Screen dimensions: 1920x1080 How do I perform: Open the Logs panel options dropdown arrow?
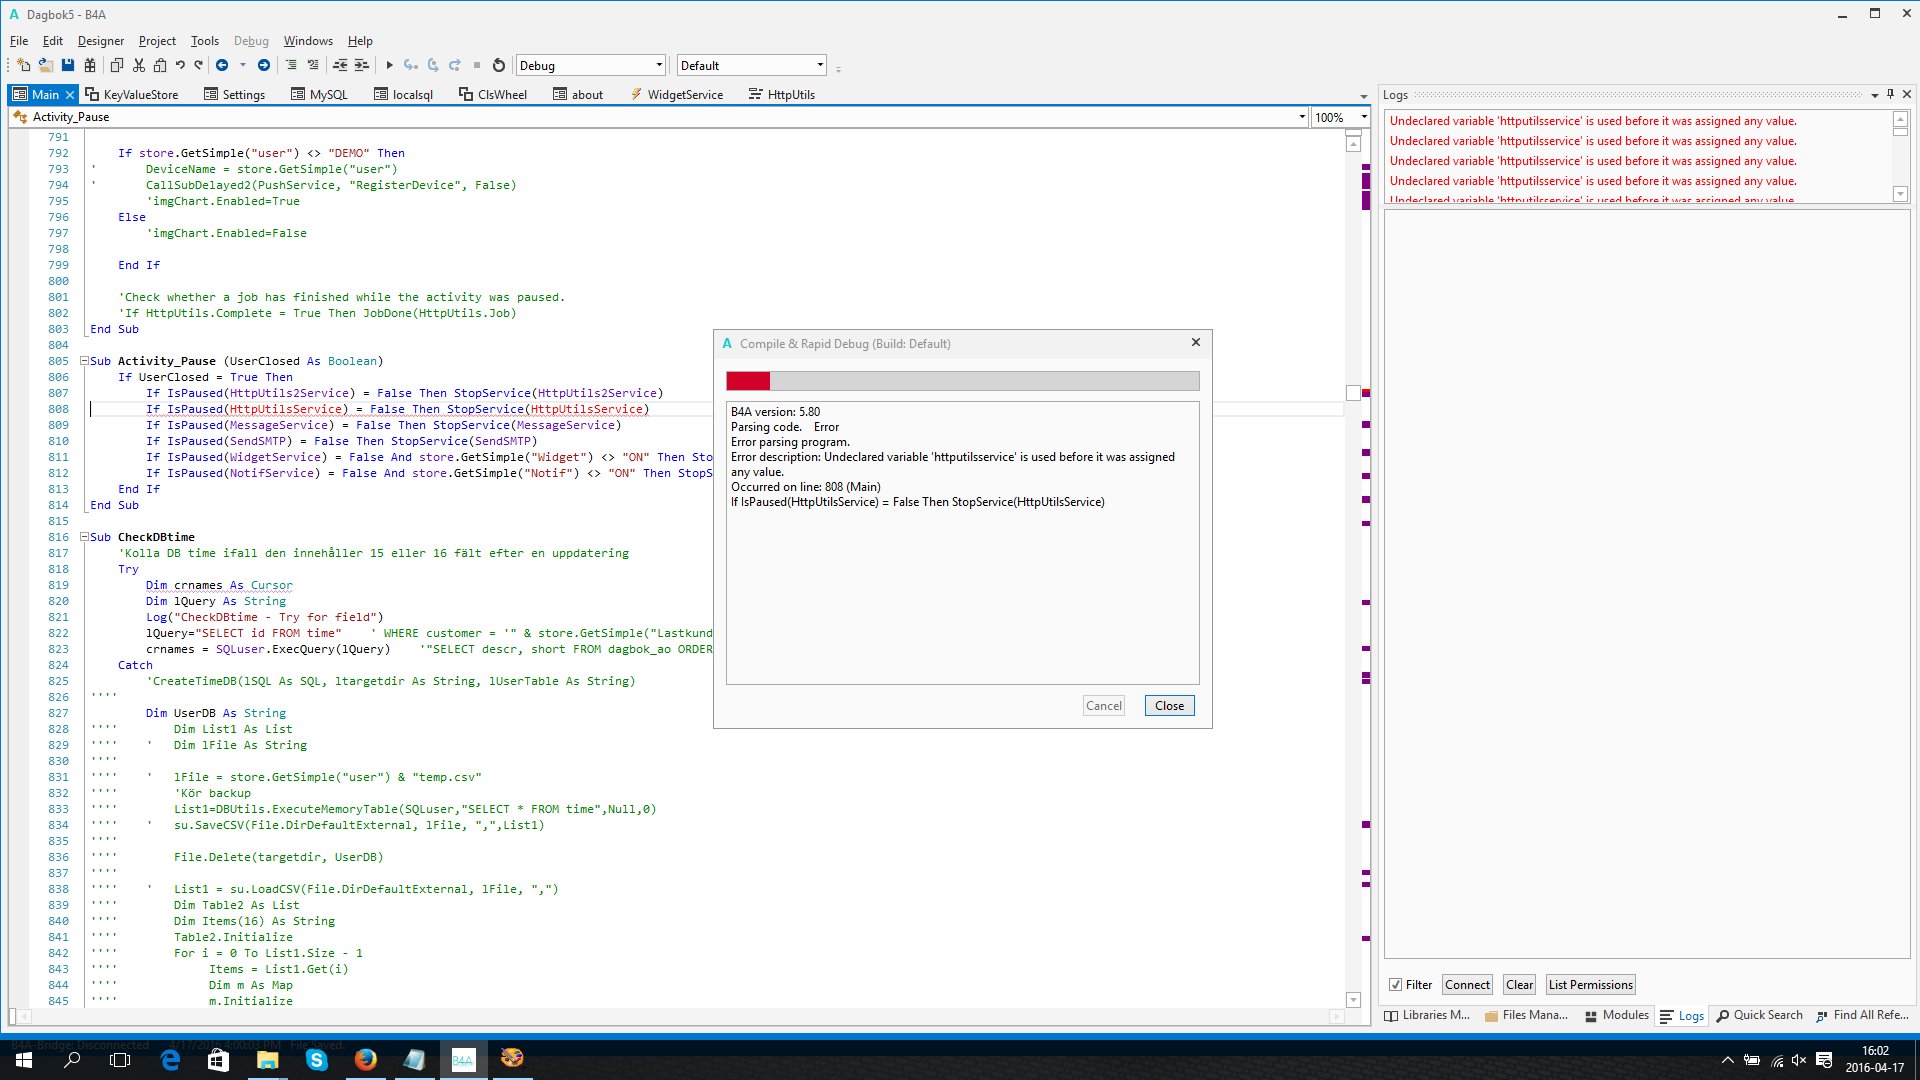pyautogui.click(x=1874, y=95)
